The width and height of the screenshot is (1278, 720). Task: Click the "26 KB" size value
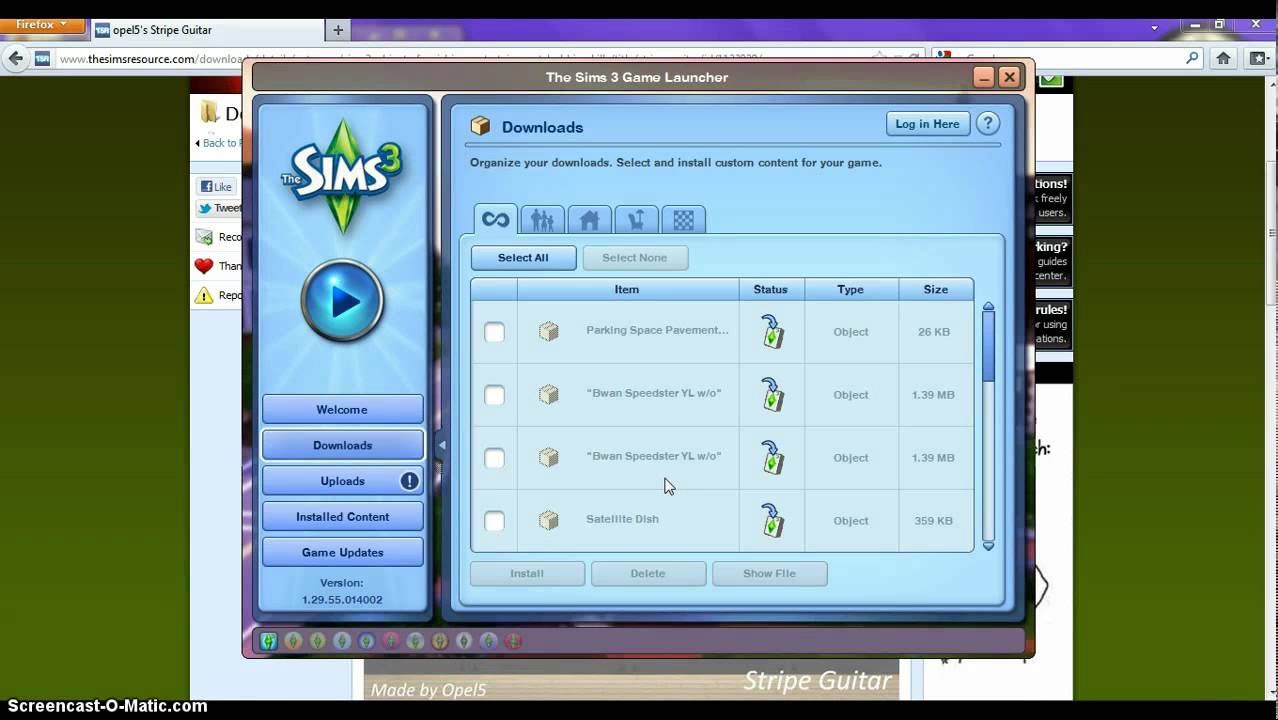coord(934,332)
